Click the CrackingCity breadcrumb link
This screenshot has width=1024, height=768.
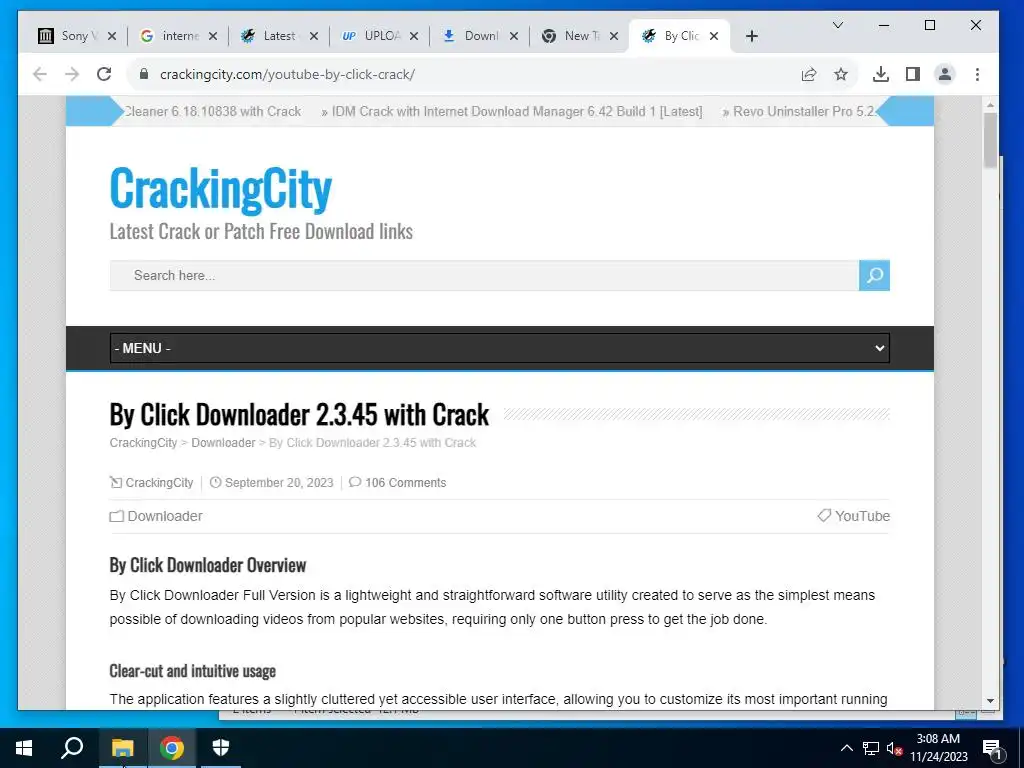tap(143, 443)
